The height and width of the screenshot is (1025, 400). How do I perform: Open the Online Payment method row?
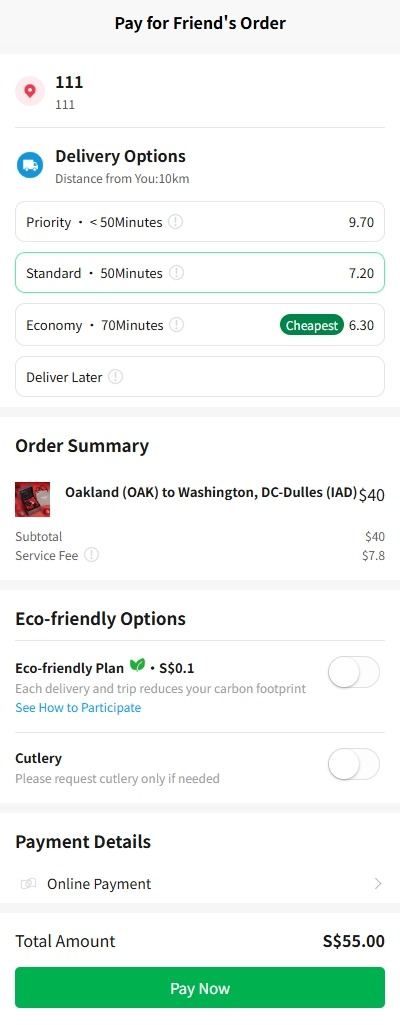(200, 884)
